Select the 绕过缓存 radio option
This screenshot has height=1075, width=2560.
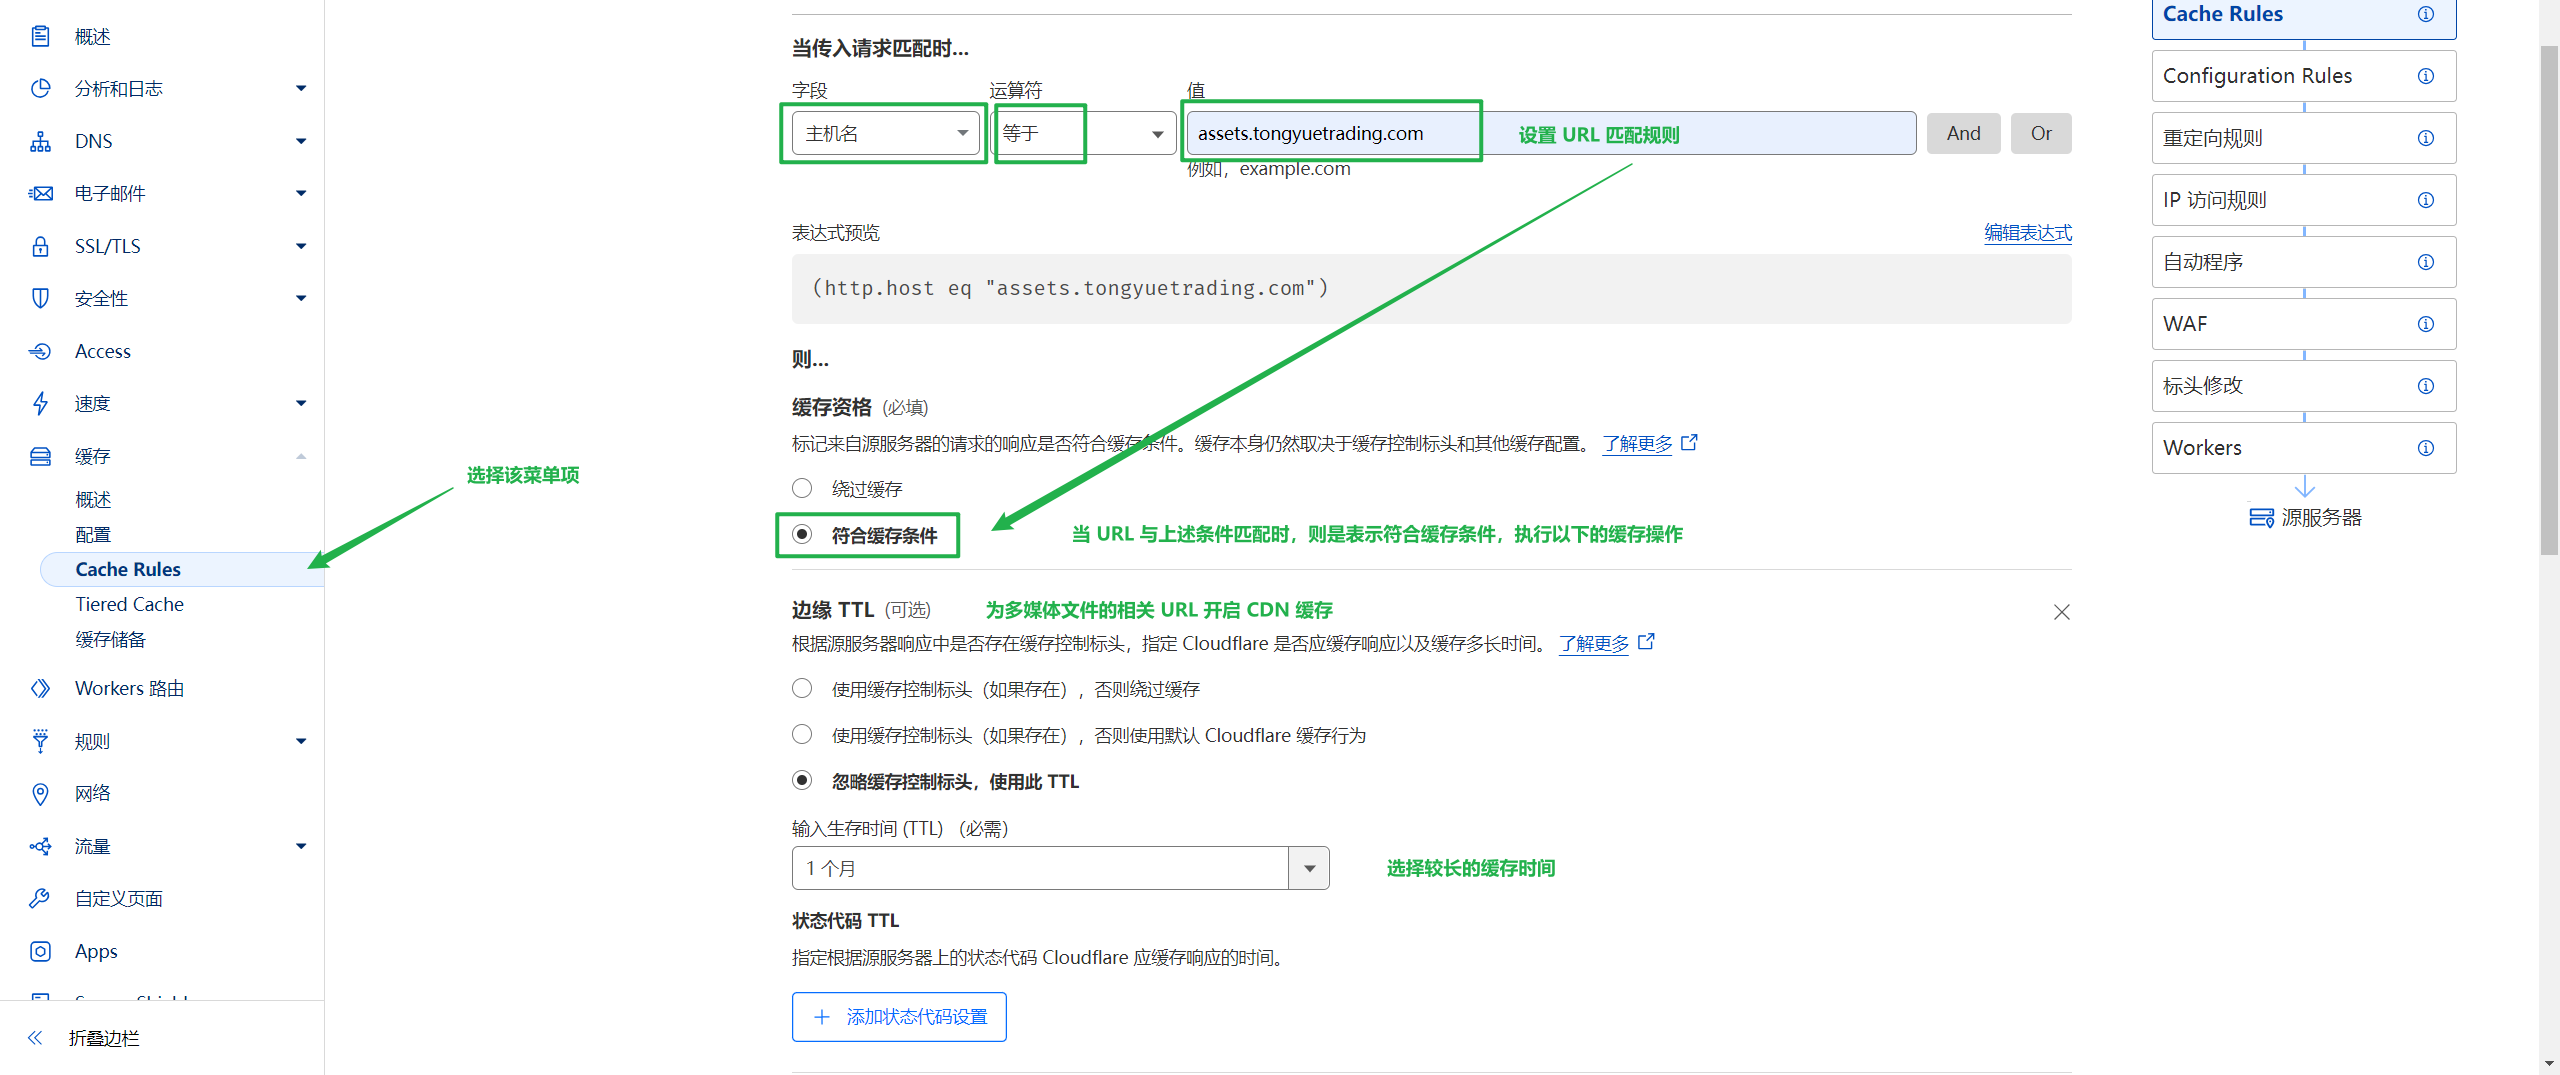(x=802, y=488)
